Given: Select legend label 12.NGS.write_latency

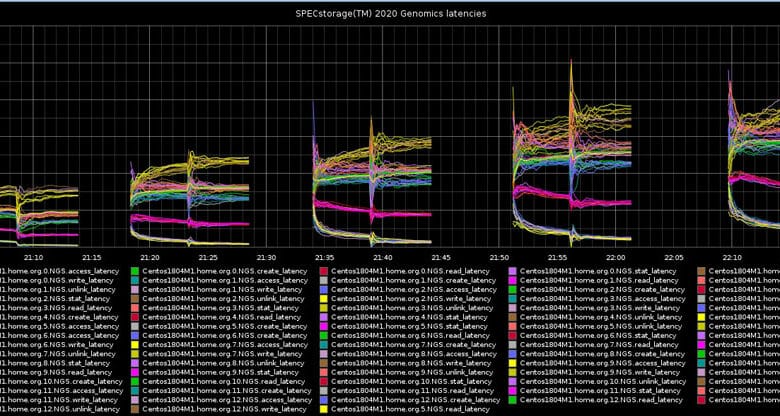Looking at the screenshot, I should click(223, 410).
